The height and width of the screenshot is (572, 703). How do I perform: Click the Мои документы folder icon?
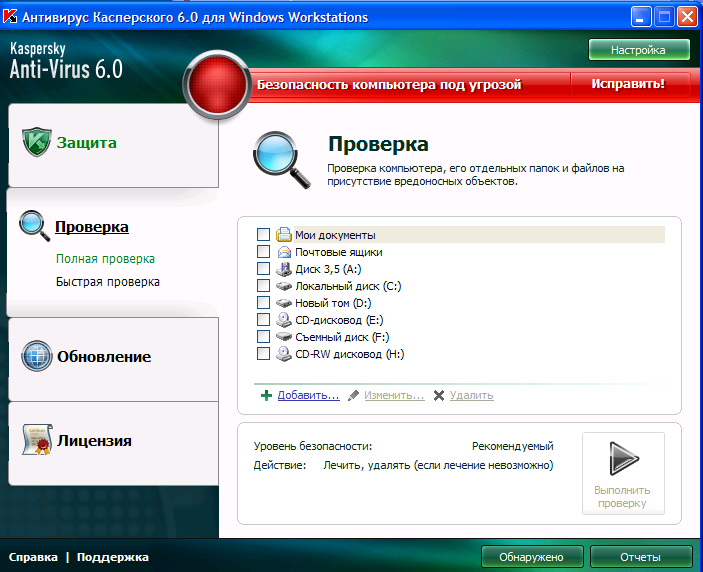284,234
